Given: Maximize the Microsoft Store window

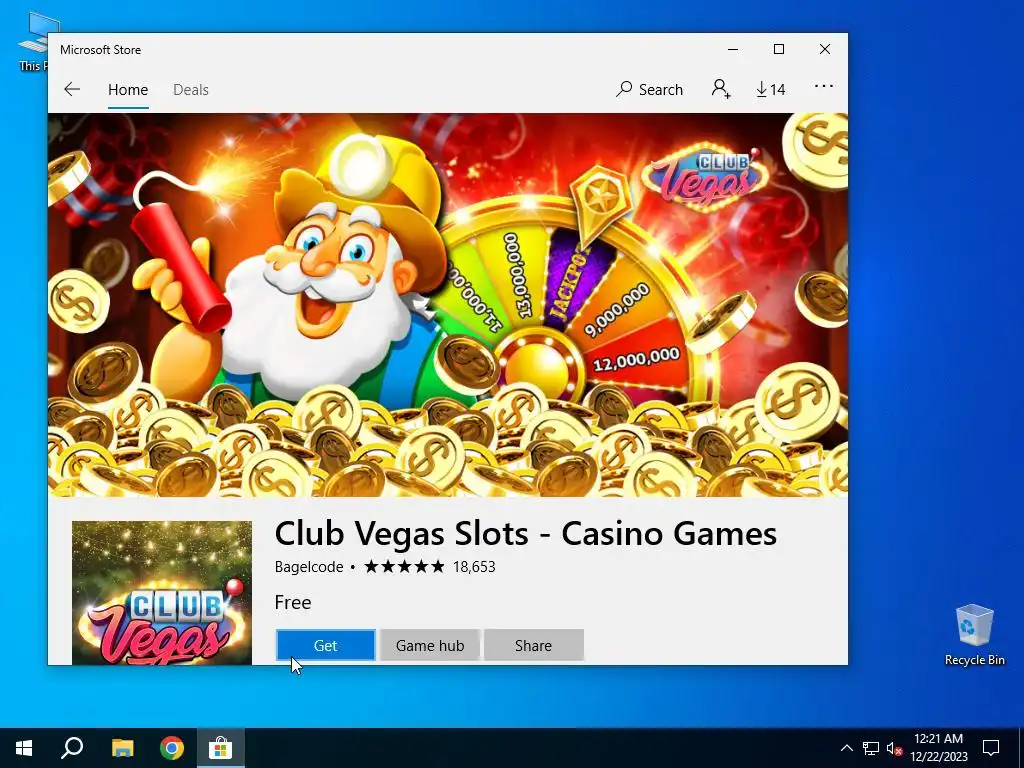Looking at the screenshot, I should click(x=778, y=50).
